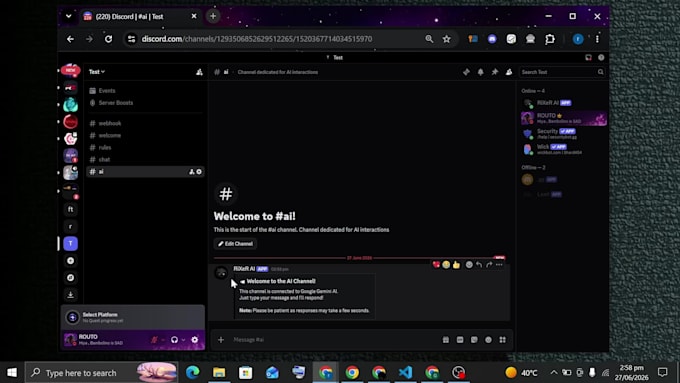Image resolution: width=680 pixels, height=383 pixels.
Task: Open the GIF picker icon
Action: point(460,340)
